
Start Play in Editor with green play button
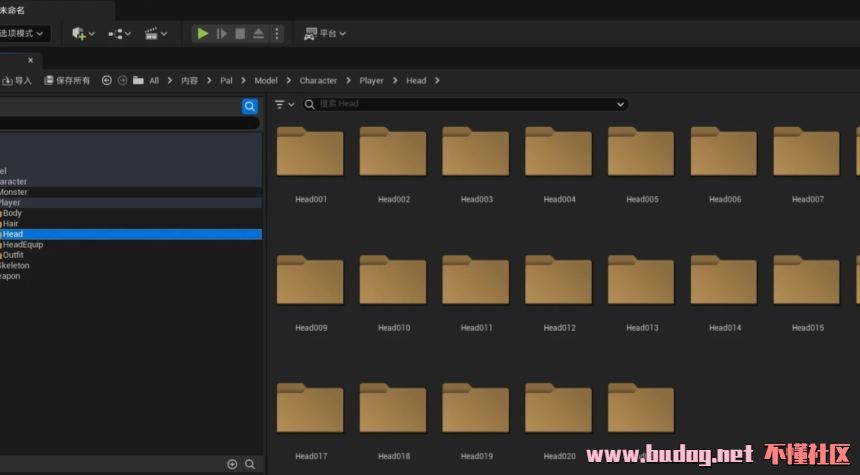click(x=202, y=33)
